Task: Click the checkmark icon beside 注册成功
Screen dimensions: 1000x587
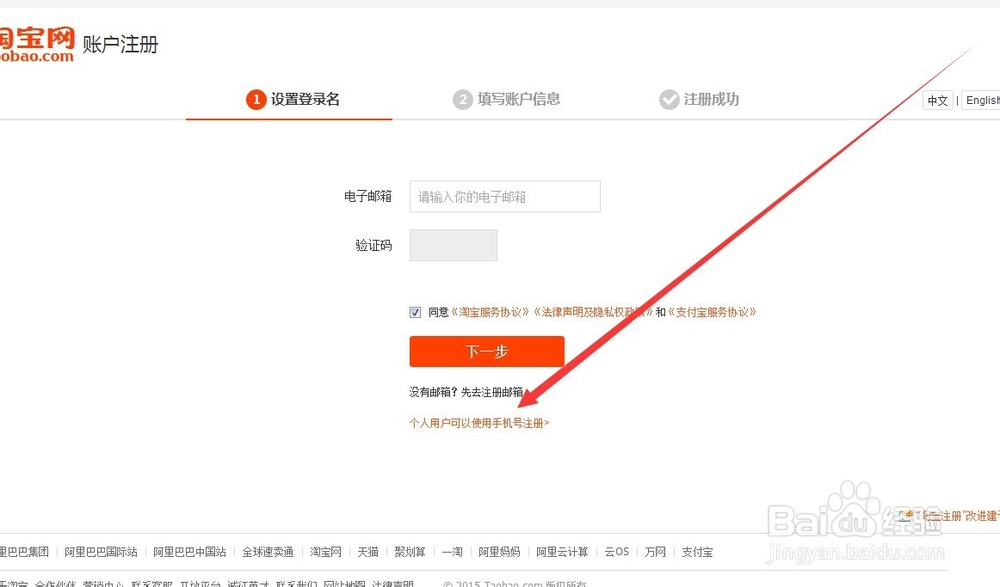Action: pos(668,99)
